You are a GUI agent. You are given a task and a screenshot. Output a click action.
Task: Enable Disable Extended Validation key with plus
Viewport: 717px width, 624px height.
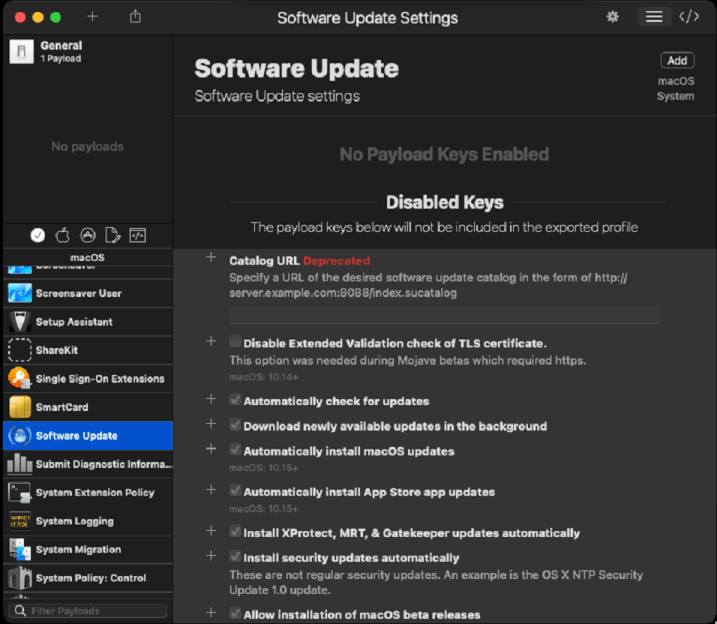[211, 341]
